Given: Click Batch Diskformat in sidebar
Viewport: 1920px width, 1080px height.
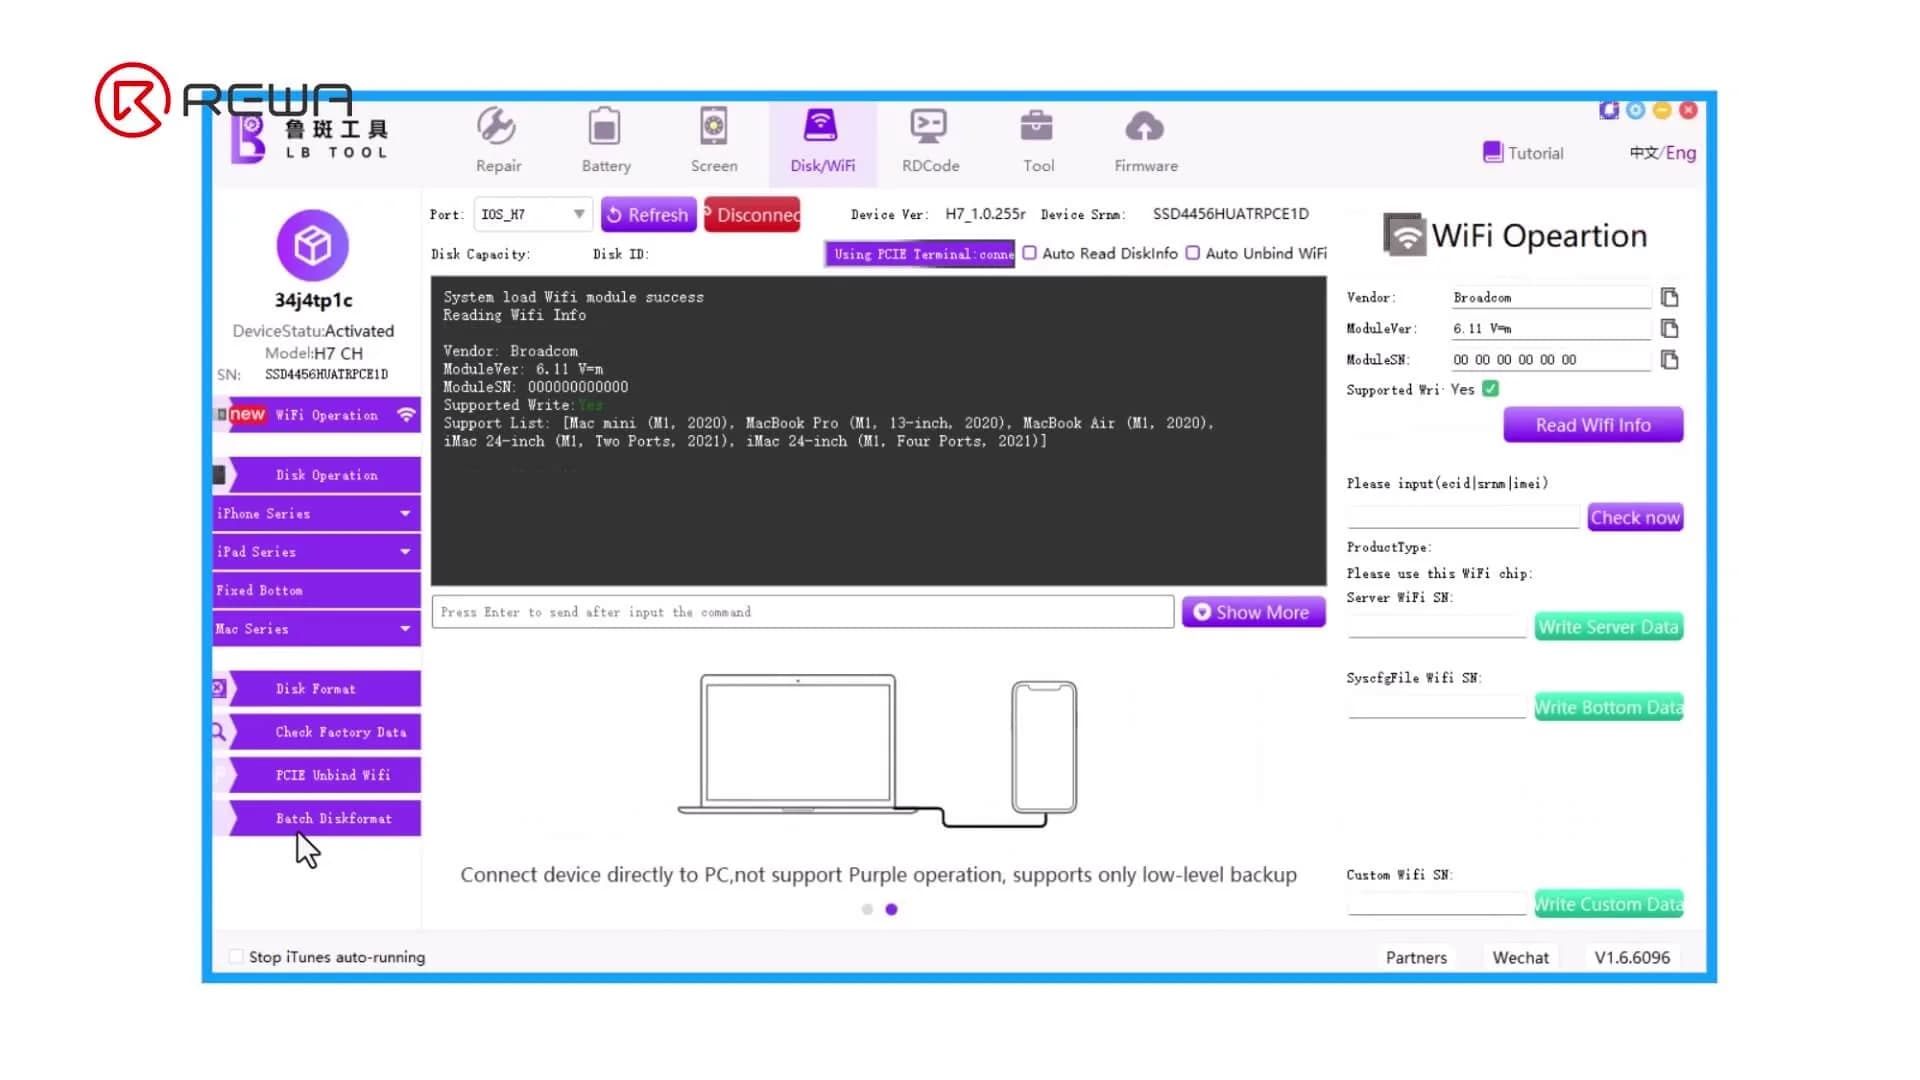Looking at the screenshot, I should tap(317, 818).
